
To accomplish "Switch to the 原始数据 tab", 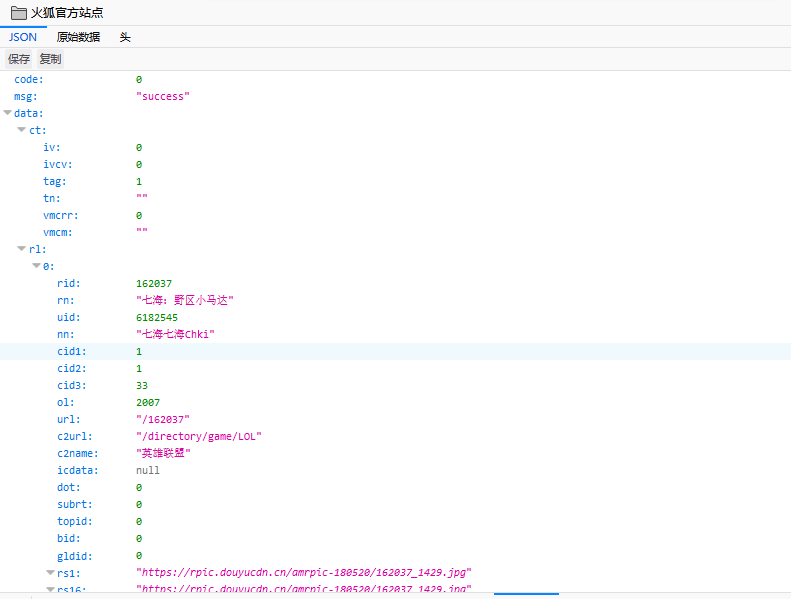I will coord(78,37).
